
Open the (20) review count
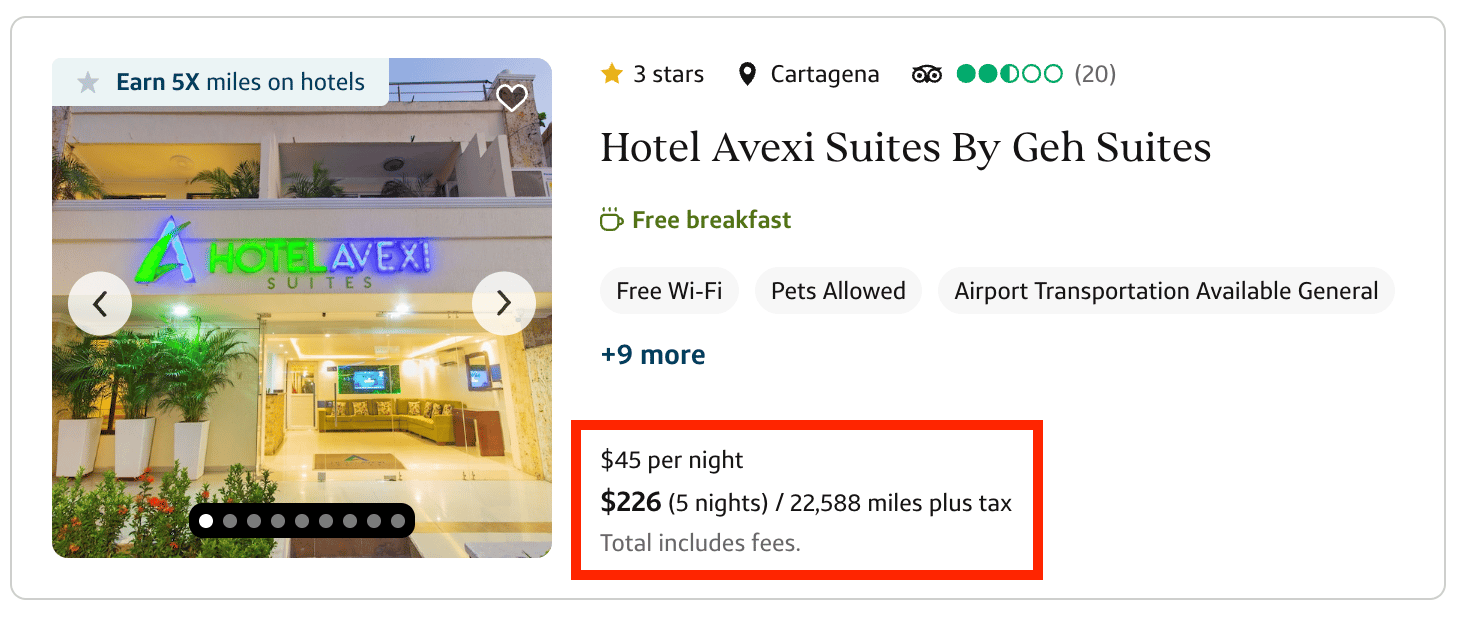tap(1095, 74)
